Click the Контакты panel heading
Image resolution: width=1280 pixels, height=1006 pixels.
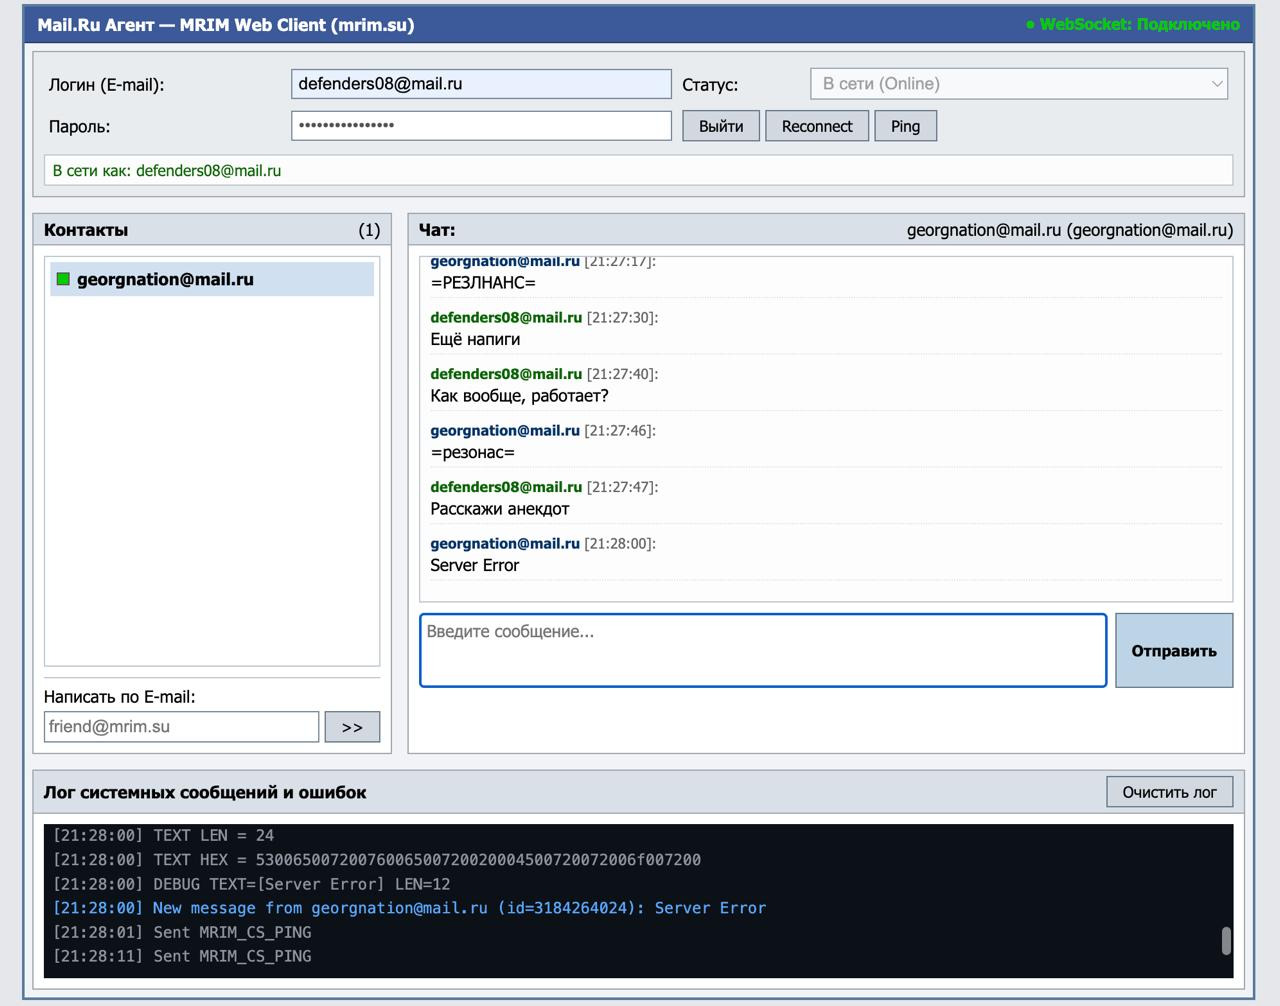click(x=86, y=230)
